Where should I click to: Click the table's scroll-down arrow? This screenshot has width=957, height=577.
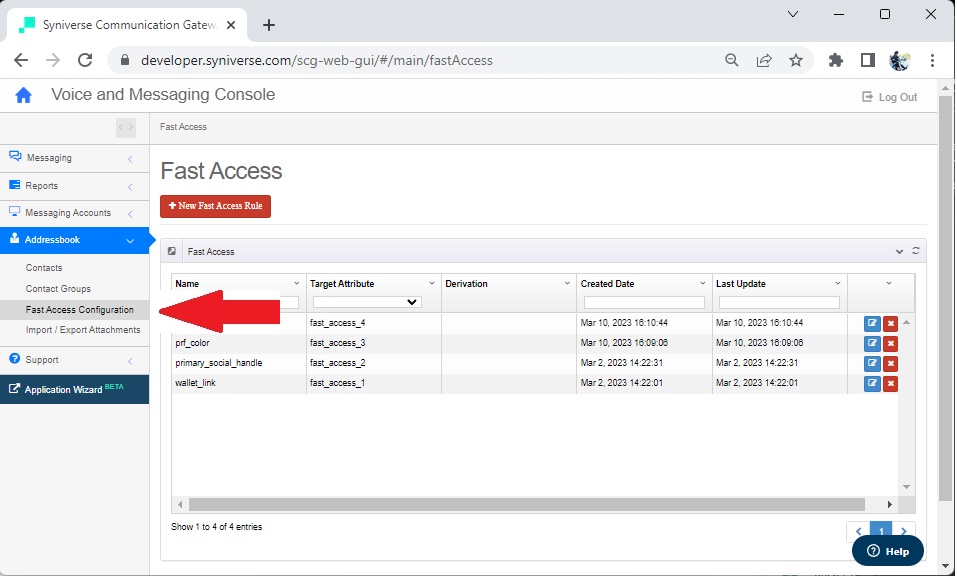(x=906, y=487)
